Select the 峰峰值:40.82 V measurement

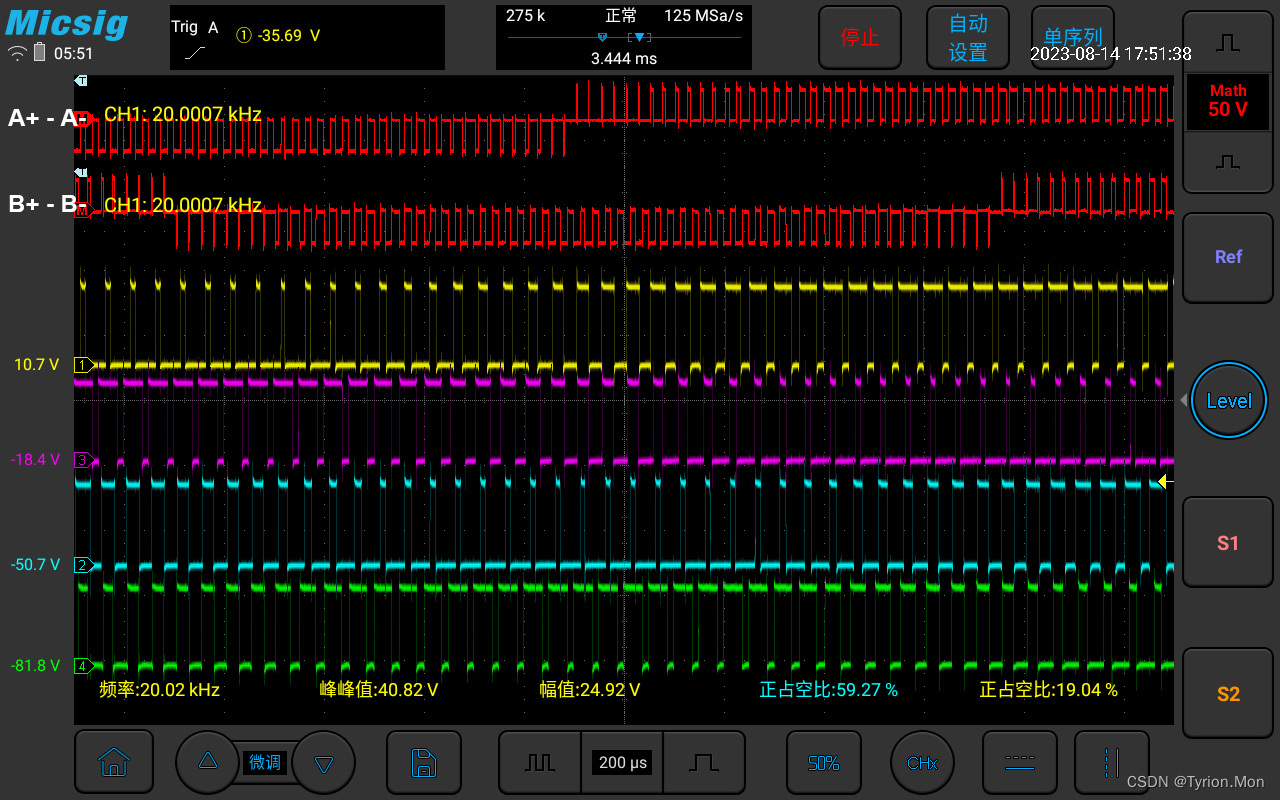379,690
